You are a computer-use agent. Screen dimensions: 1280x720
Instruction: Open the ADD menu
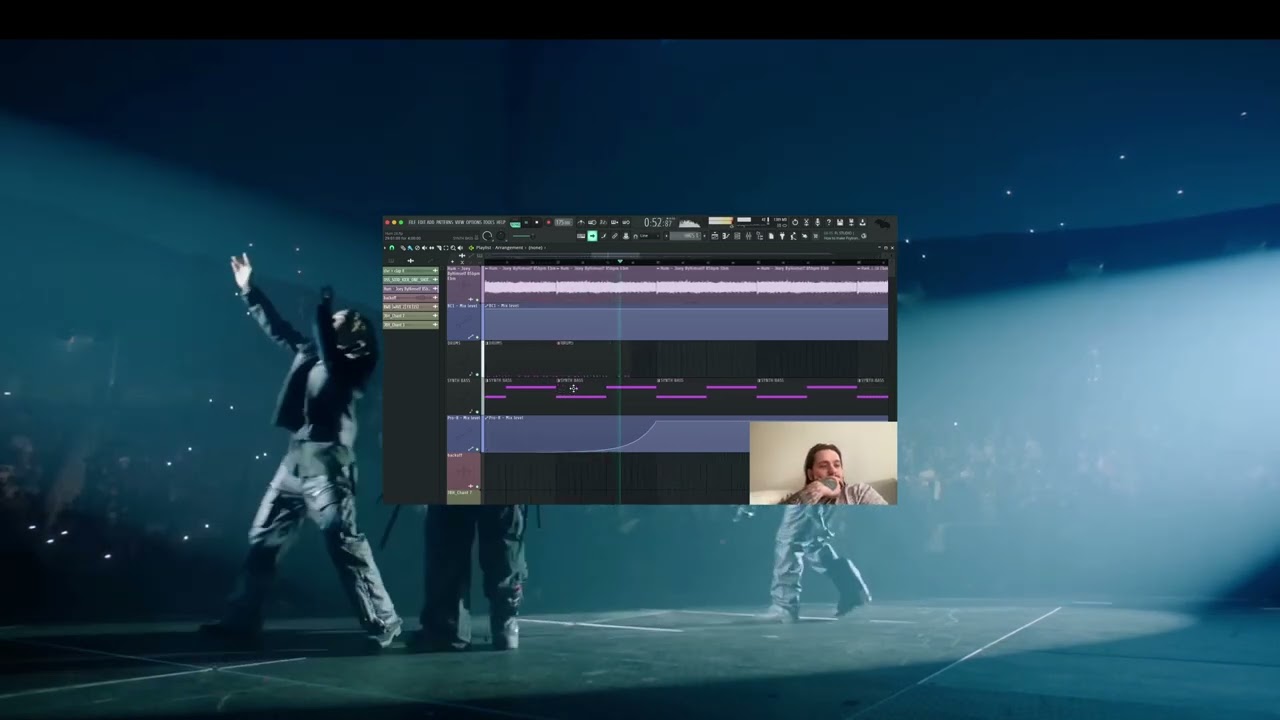431,222
